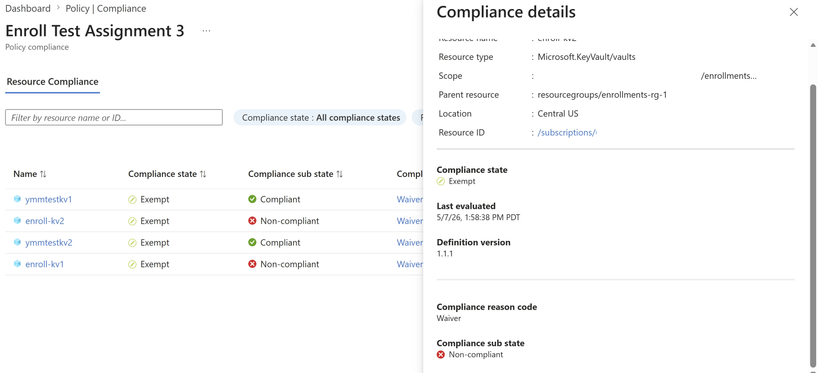Click the key vault icon beside enroll-kv1
The width and height of the screenshot is (818, 373).
[17, 264]
